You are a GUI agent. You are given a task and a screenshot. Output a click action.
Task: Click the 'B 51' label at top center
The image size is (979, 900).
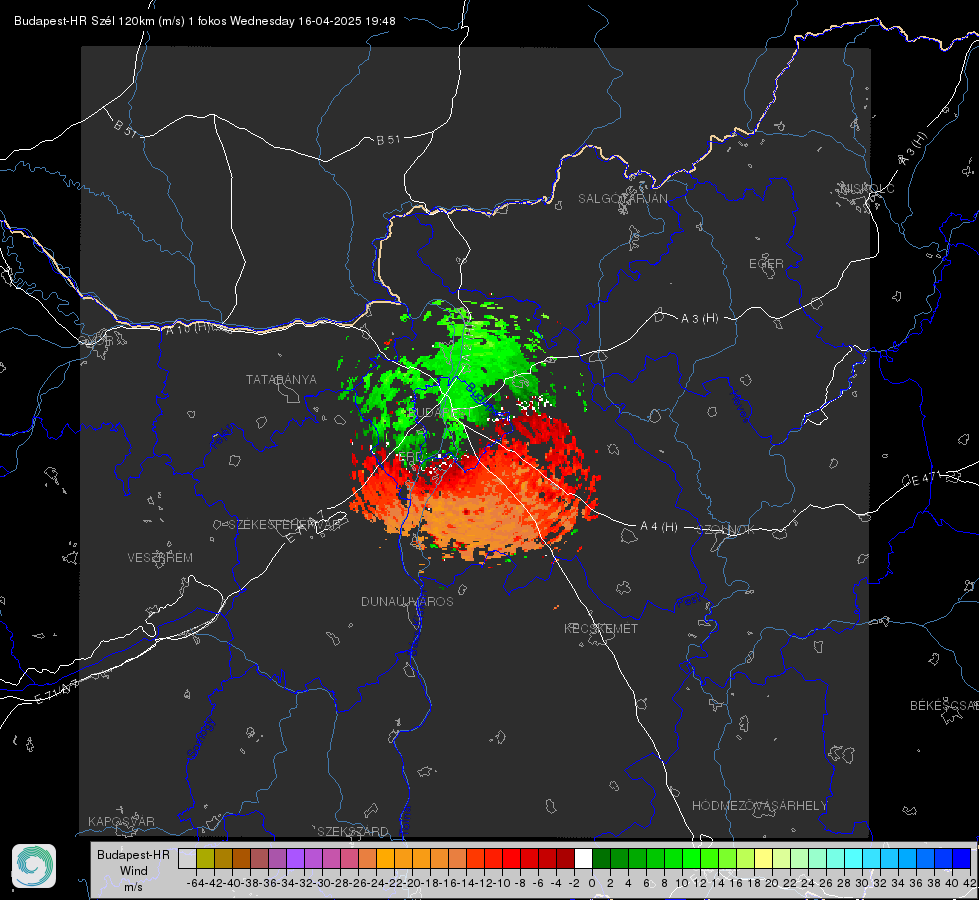388,140
